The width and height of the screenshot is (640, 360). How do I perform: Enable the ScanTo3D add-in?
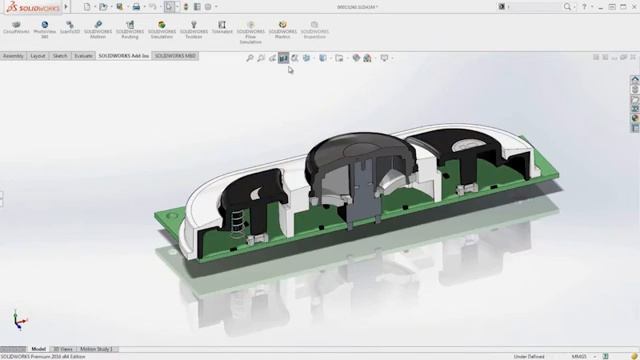click(70, 27)
